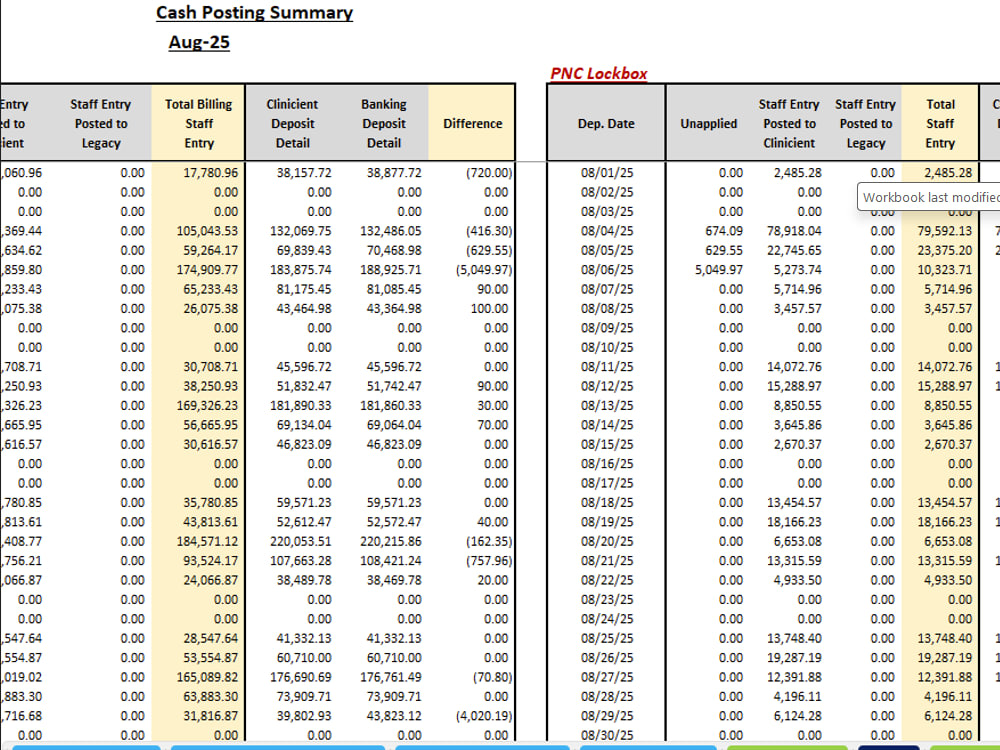This screenshot has width=1000, height=750.
Task: Select the 78,918.04 staff entry cell
Action: [x=794, y=231]
